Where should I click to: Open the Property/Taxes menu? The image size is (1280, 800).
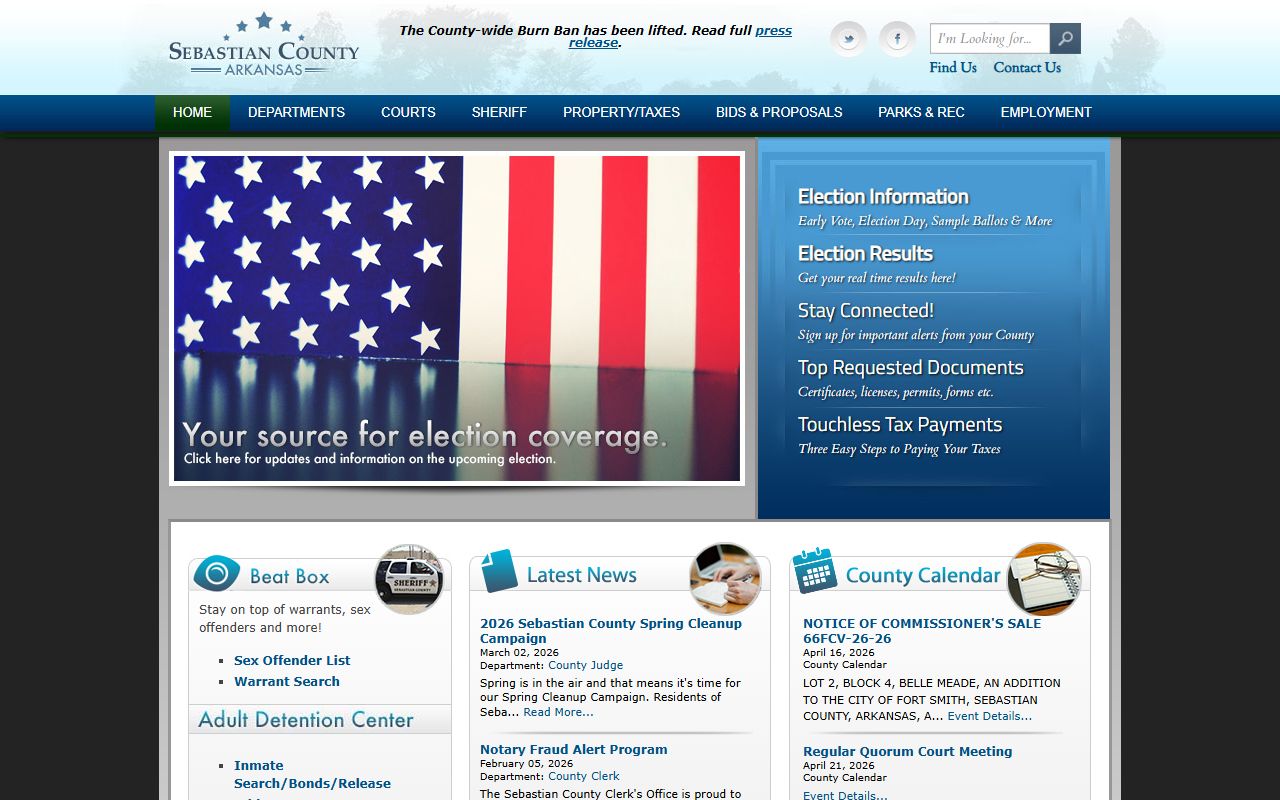(621, 112)
